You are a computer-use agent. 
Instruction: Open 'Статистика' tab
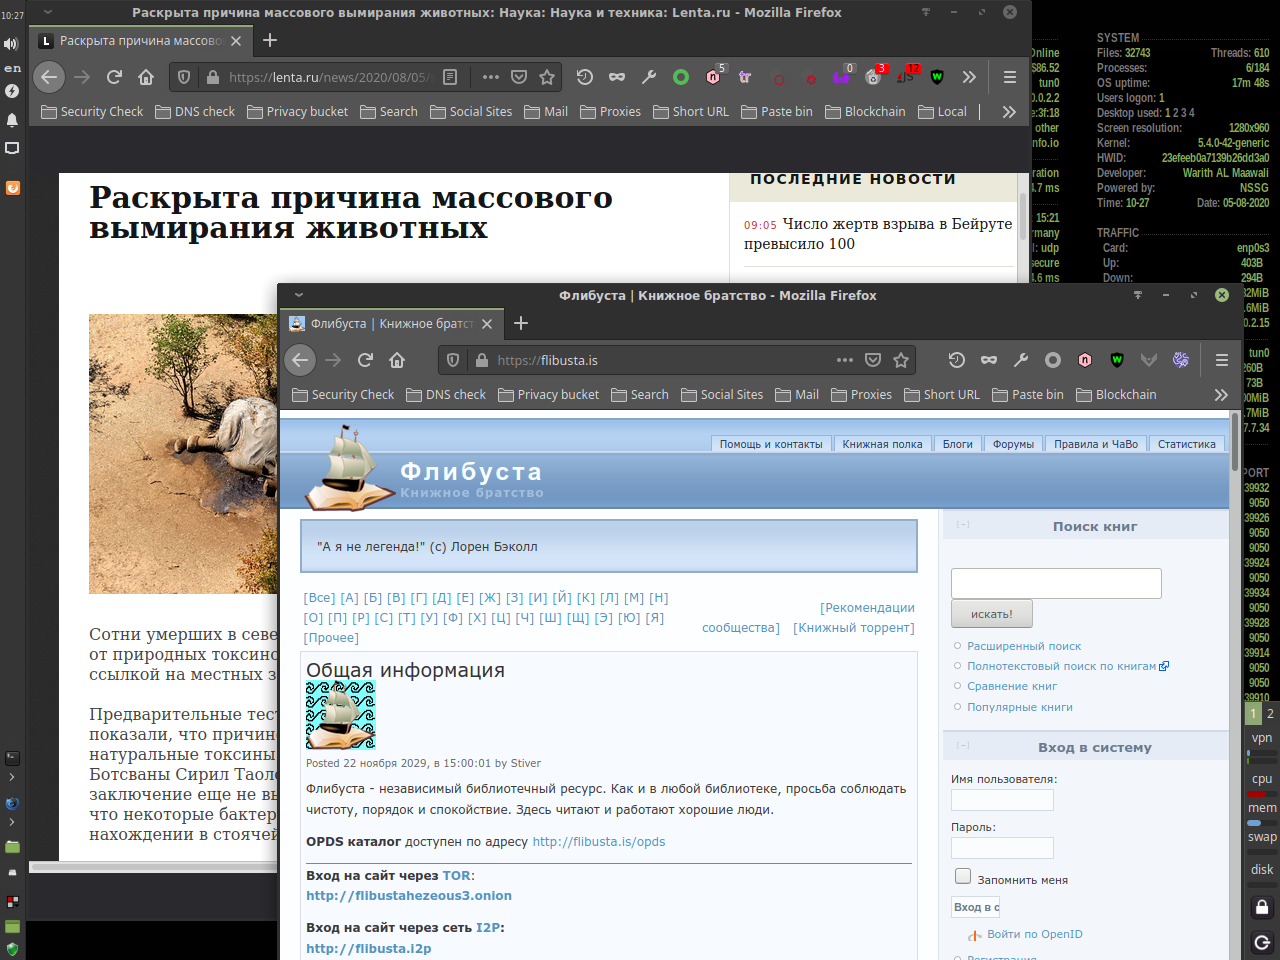click(1187, 444)
